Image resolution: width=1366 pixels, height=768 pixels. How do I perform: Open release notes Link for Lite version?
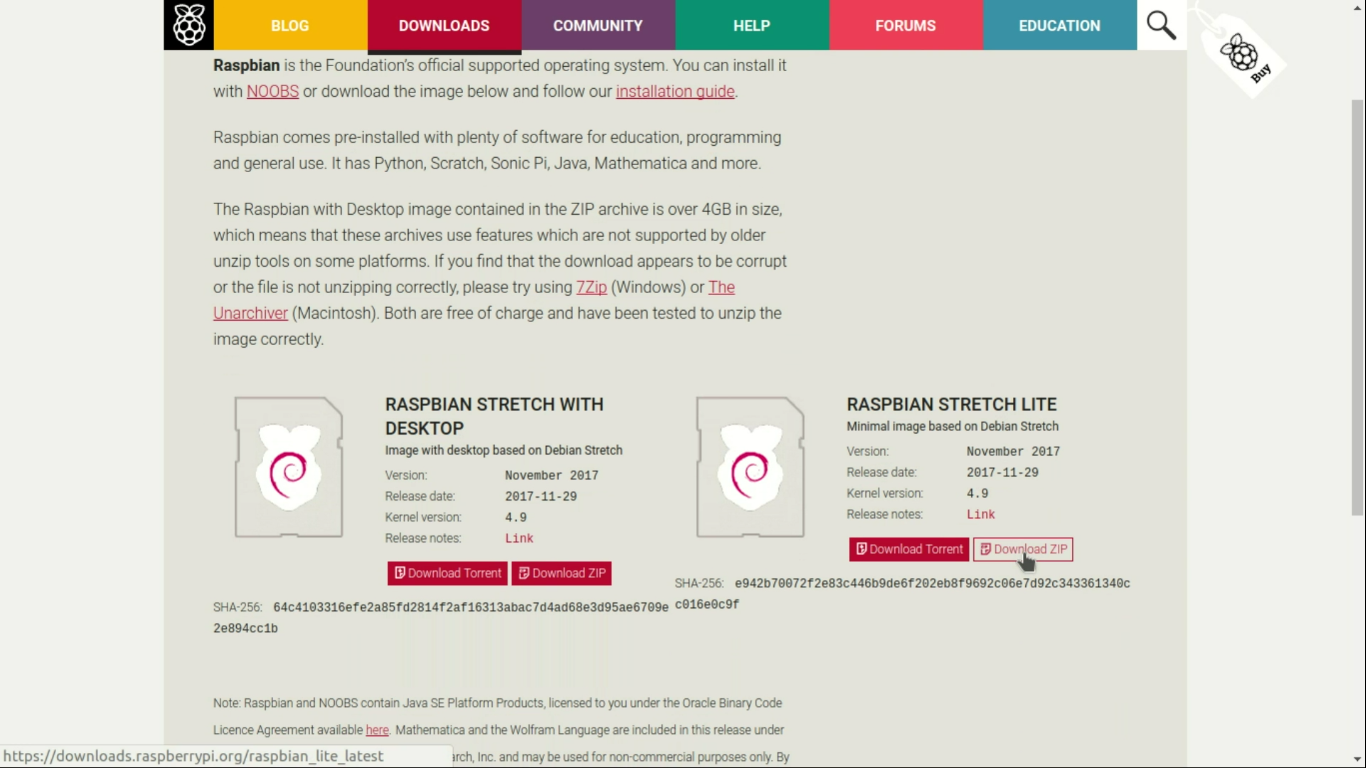[981, 514]
